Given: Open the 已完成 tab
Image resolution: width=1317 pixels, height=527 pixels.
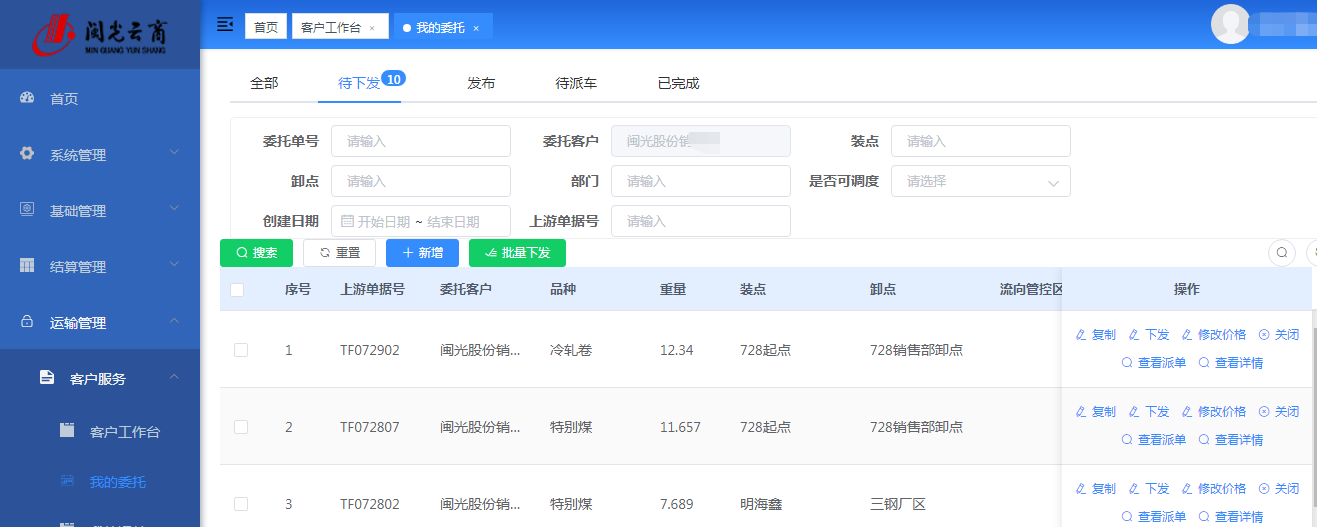Looking at the screenshot, I should [x=678, y=84].
